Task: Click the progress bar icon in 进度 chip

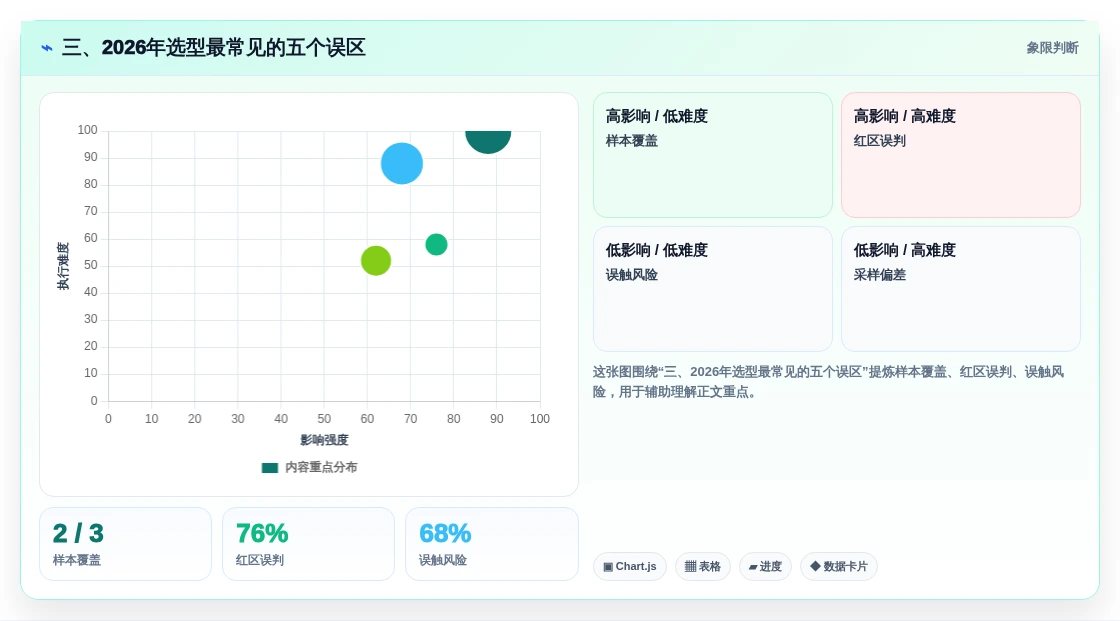Action: point(753,567)
